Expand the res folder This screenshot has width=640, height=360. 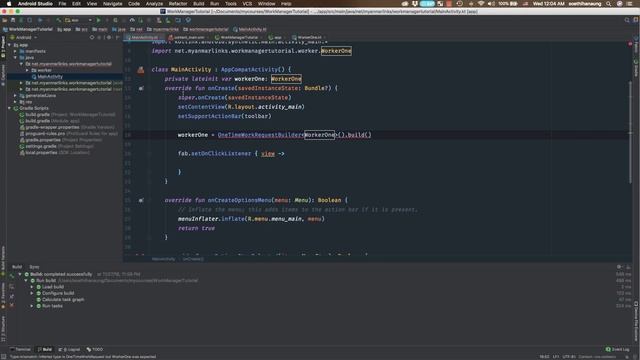pyautogui.click(x=16, y=102)
